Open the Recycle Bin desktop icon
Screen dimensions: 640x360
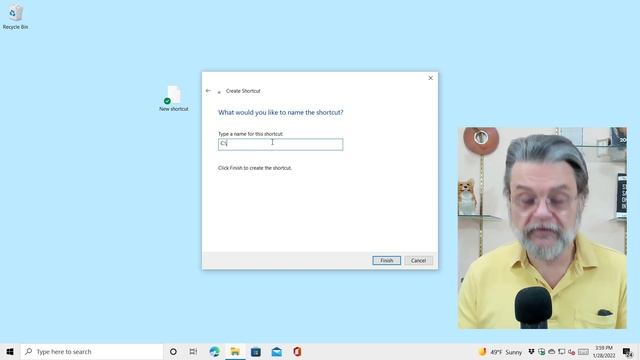[16, 17]
